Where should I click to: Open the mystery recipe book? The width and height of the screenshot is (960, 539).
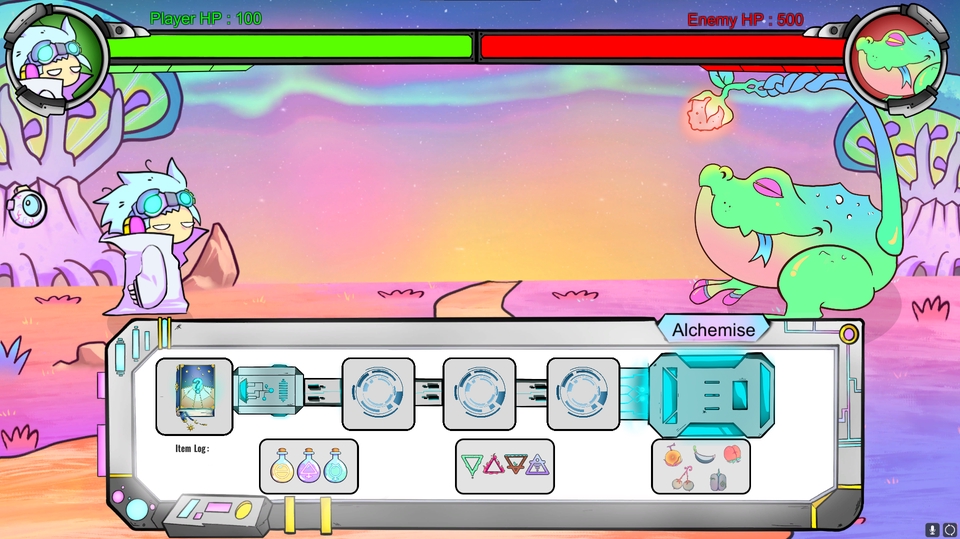pyautogui.click(x=194, y=397)
